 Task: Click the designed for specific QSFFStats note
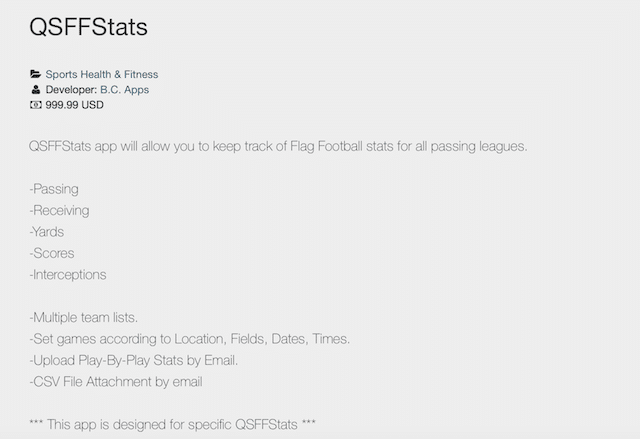pos(172,424)
